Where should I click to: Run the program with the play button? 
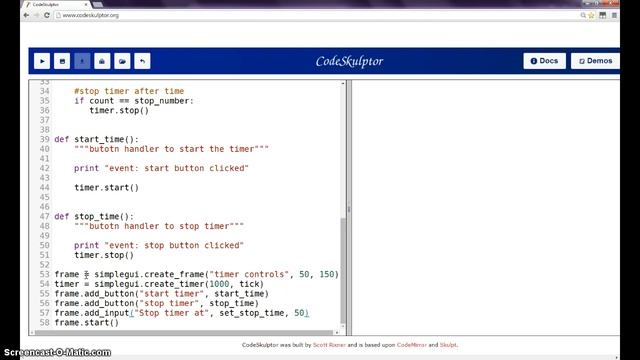42,61
